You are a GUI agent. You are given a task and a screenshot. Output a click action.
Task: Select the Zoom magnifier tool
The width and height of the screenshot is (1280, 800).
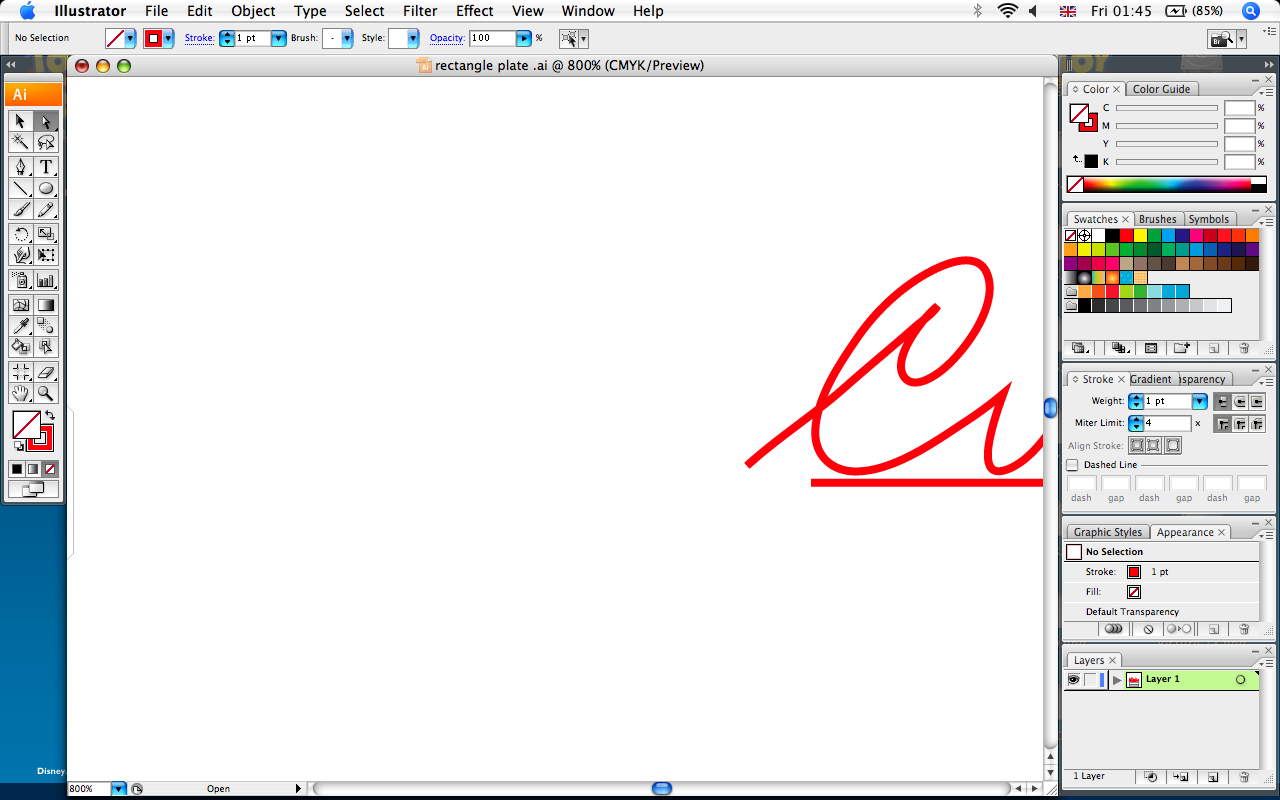pos(46,393)
